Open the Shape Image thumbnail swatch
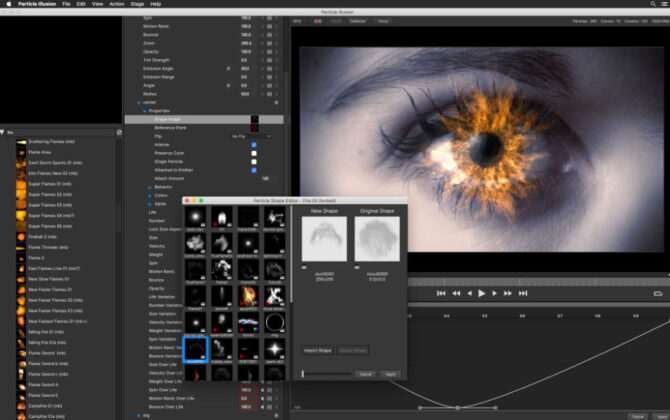670x420 pixels. 254,119
